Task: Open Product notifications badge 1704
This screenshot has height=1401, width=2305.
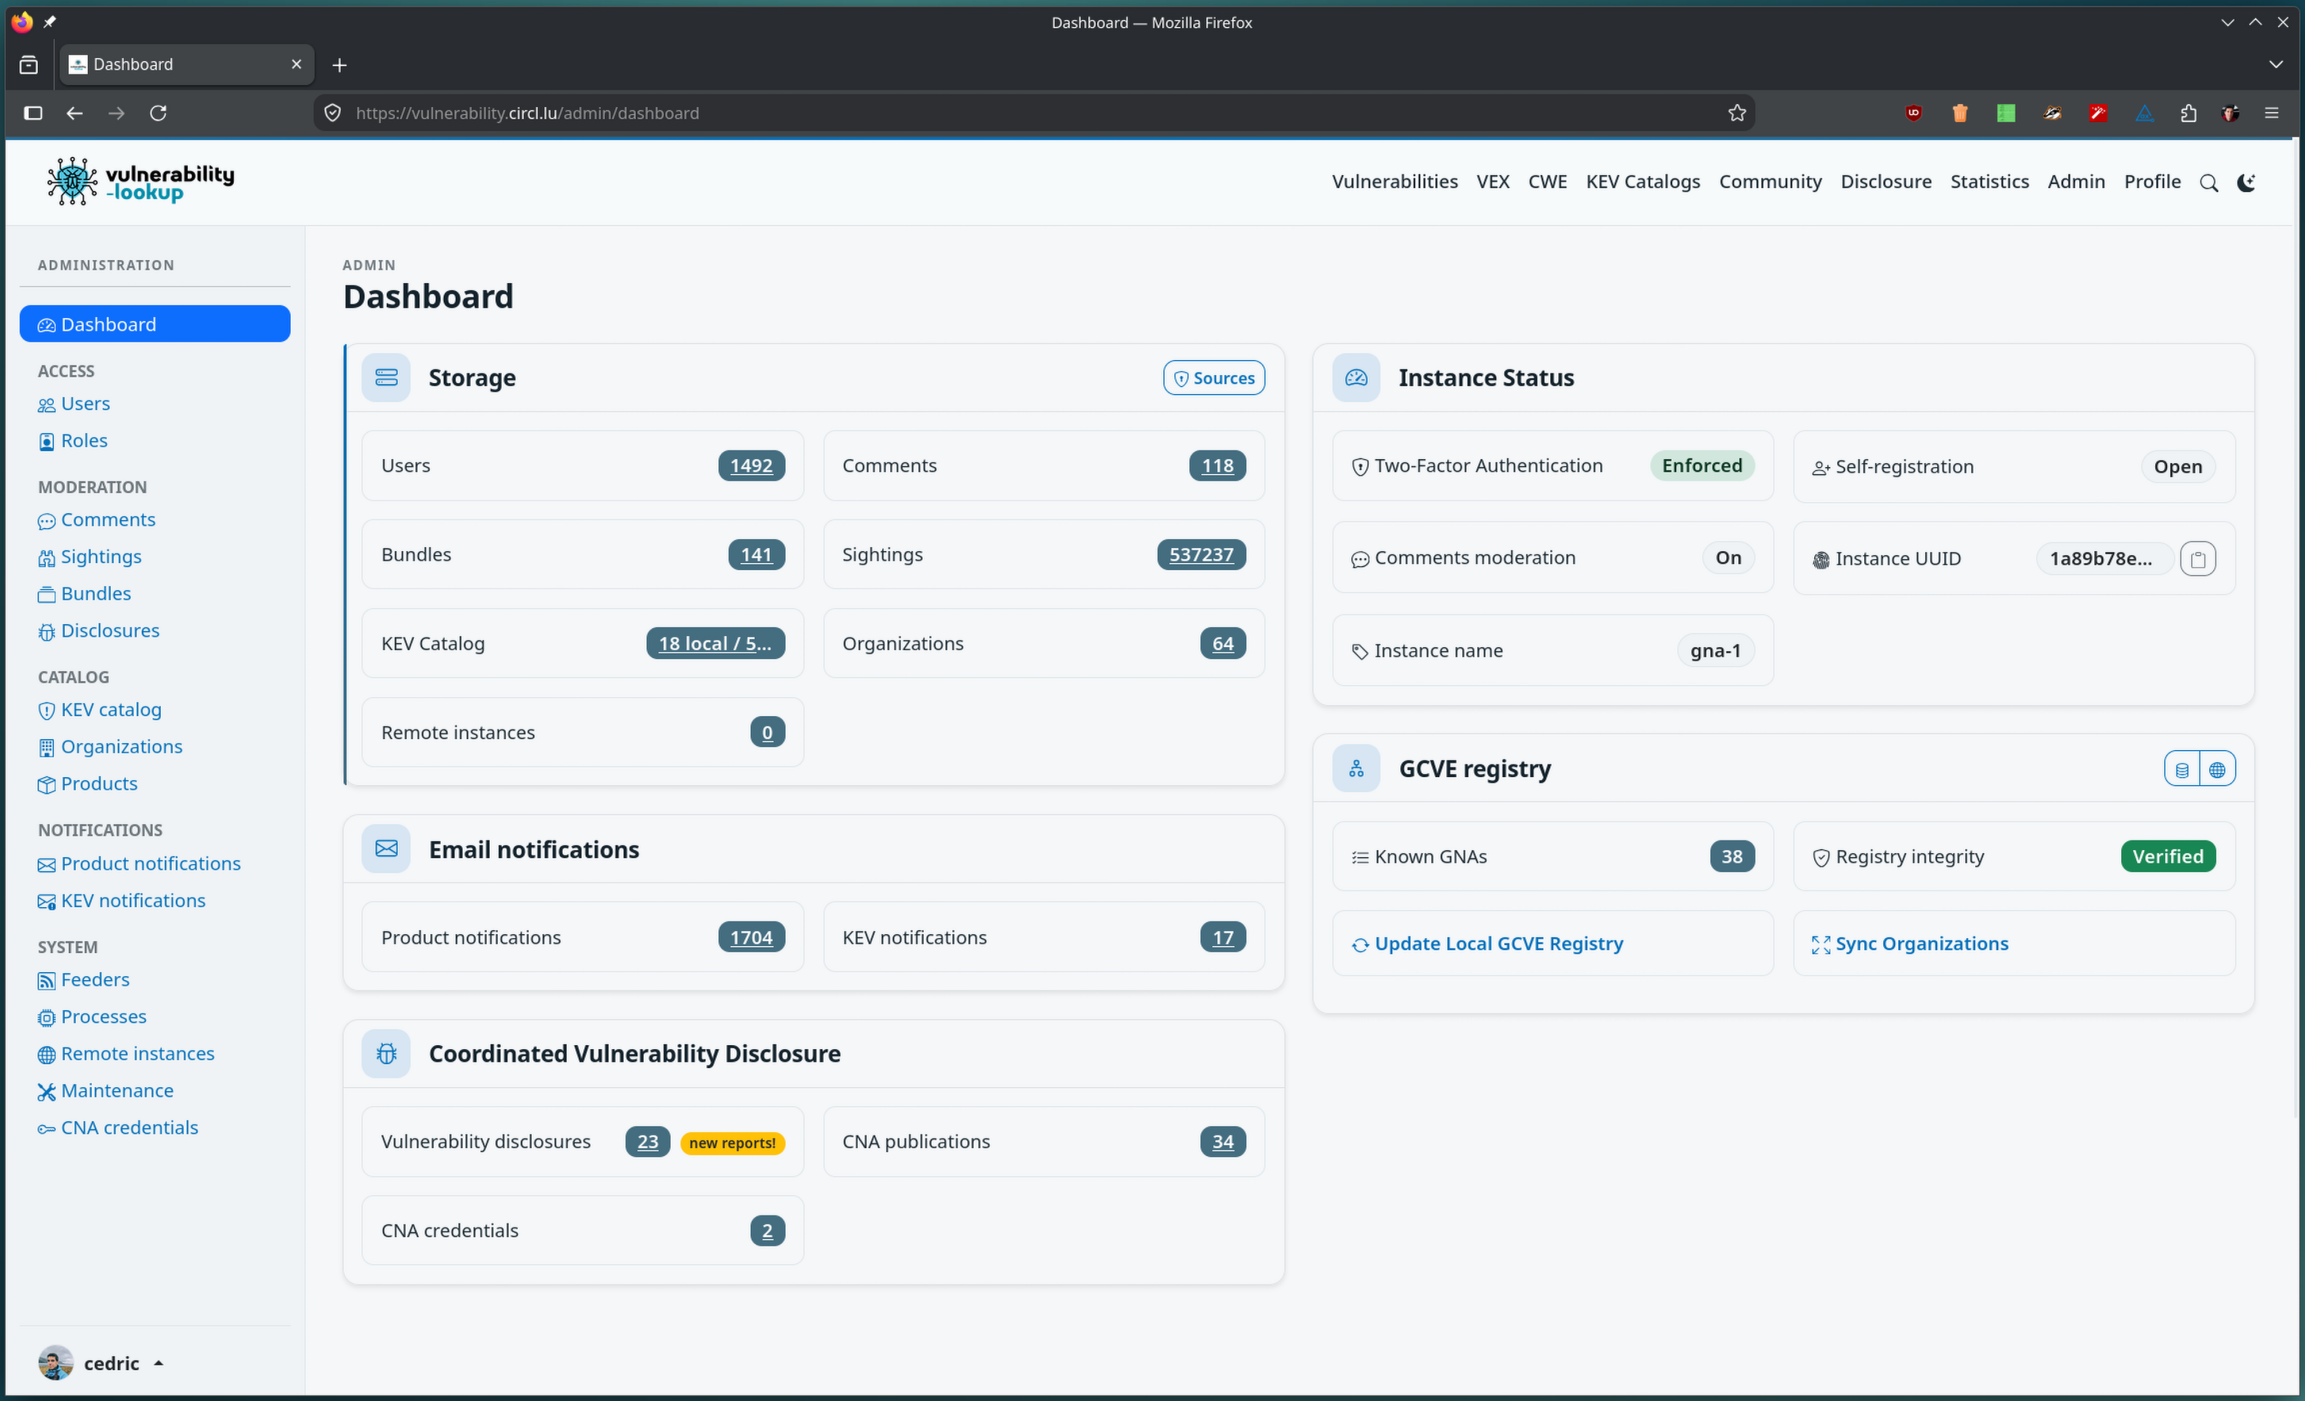Action: (751, 938)
